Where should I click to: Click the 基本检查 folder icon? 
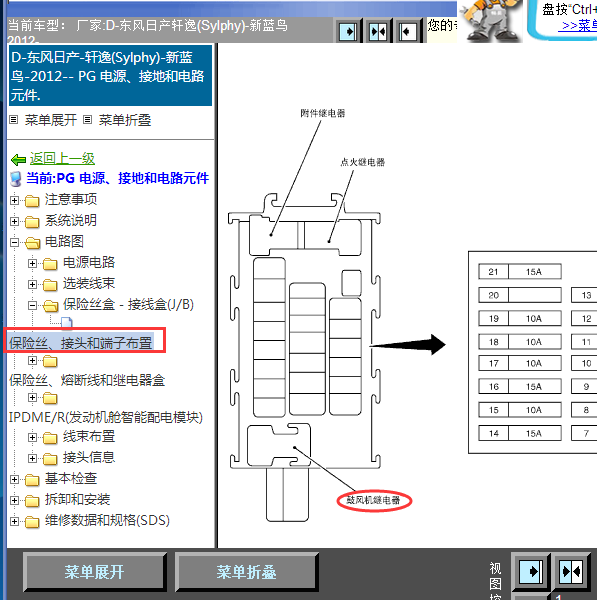tap(32, 479)
